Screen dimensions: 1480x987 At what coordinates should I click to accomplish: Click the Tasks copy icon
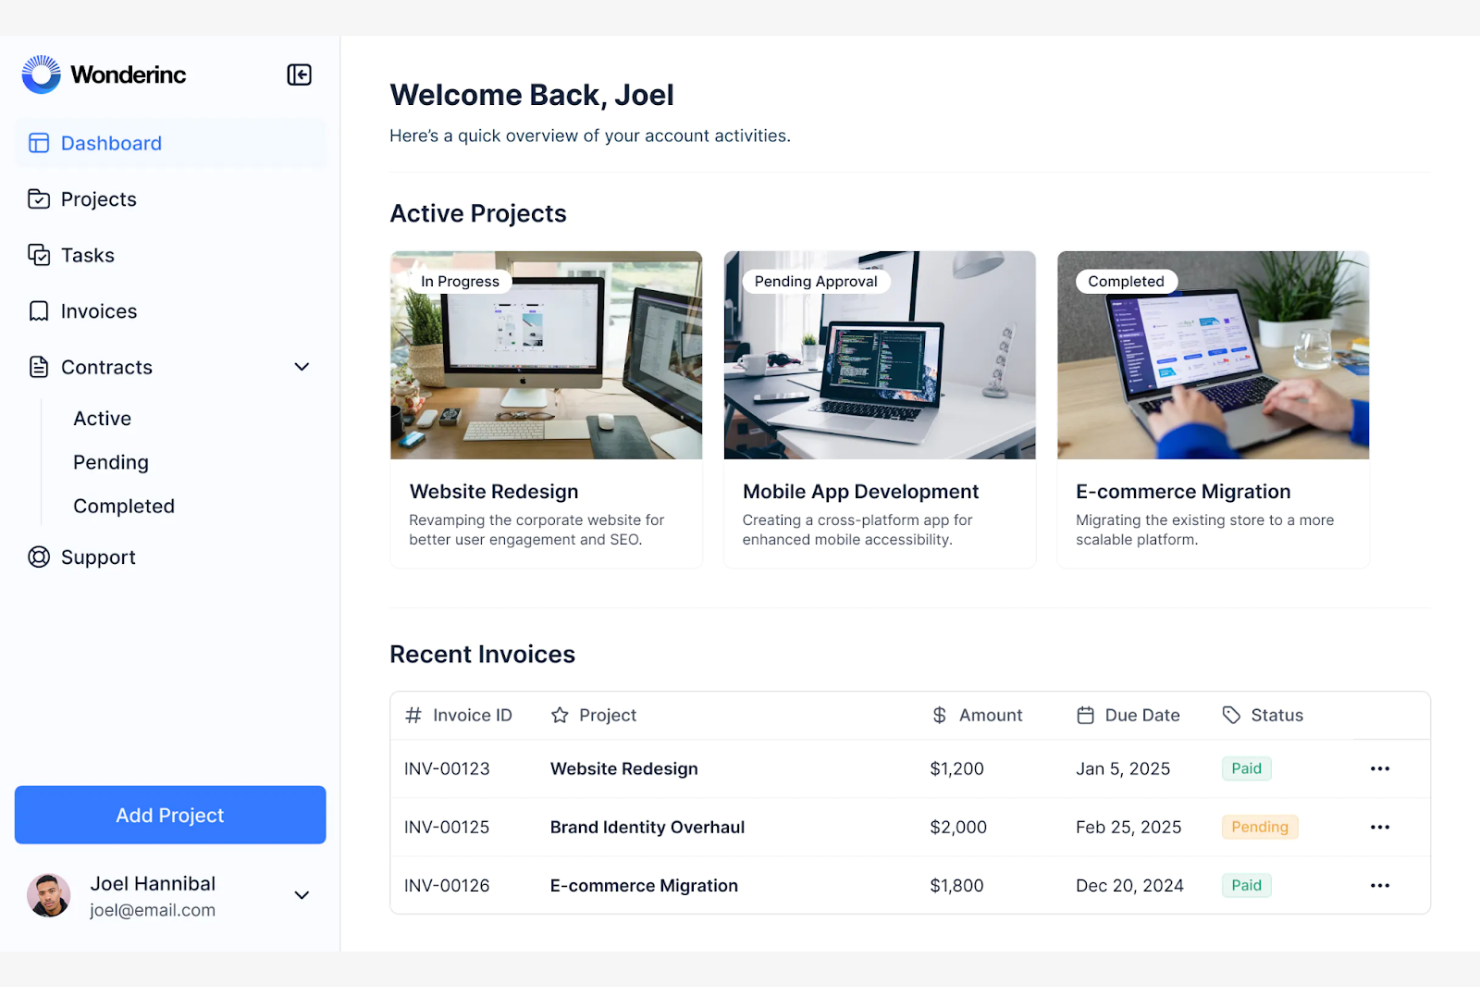coord(38,255)
